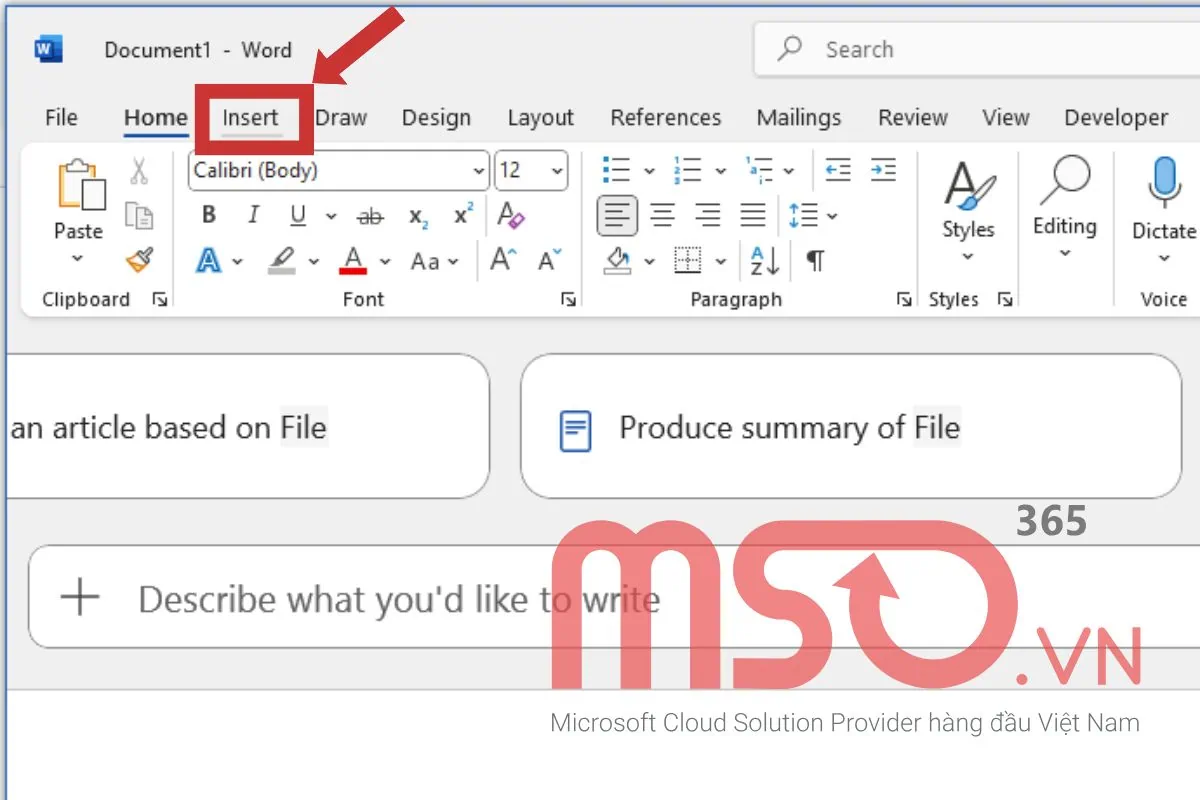The height and width of the screenshot is (800, 1200).
Task: Open the font color red swatch
Action: pyautogui.click(x=354, y=262)
